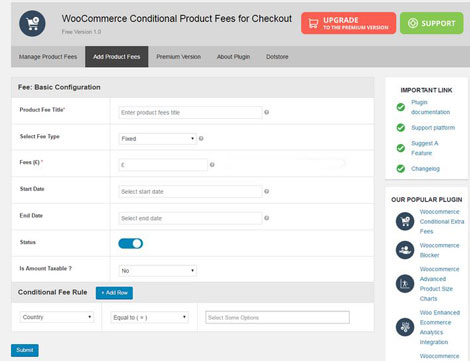Open Woocommerce Conditional Extra Fees link
The image size is (470, 361).
point(442,221)
